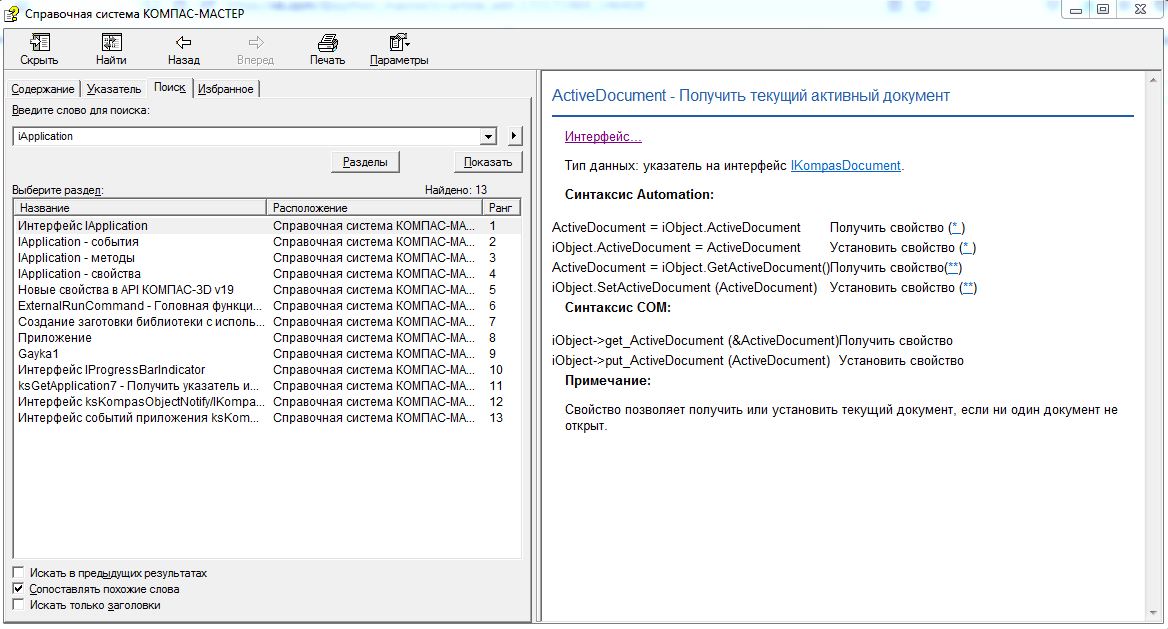This screenshot has width=1168, height=629.
Task: Select result 'ksGetApplication7 - Получить указатель'
Action: tap(267, 386)
